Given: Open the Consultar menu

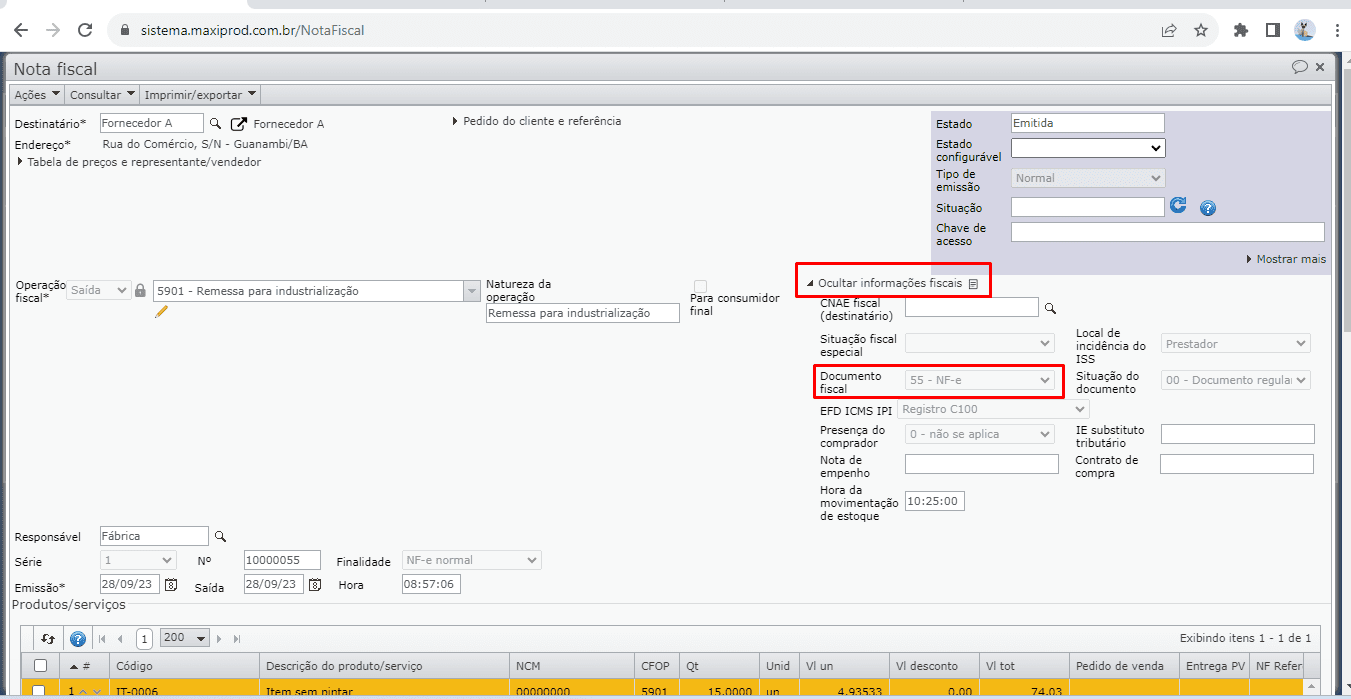Looking at the screenshot, I should [102, 94].
